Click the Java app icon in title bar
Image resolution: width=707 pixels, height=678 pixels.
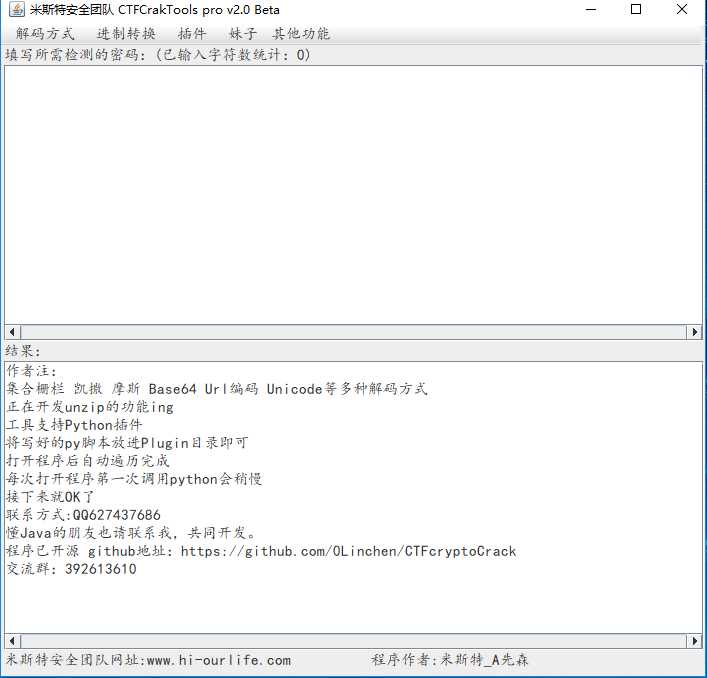[16, 9]
